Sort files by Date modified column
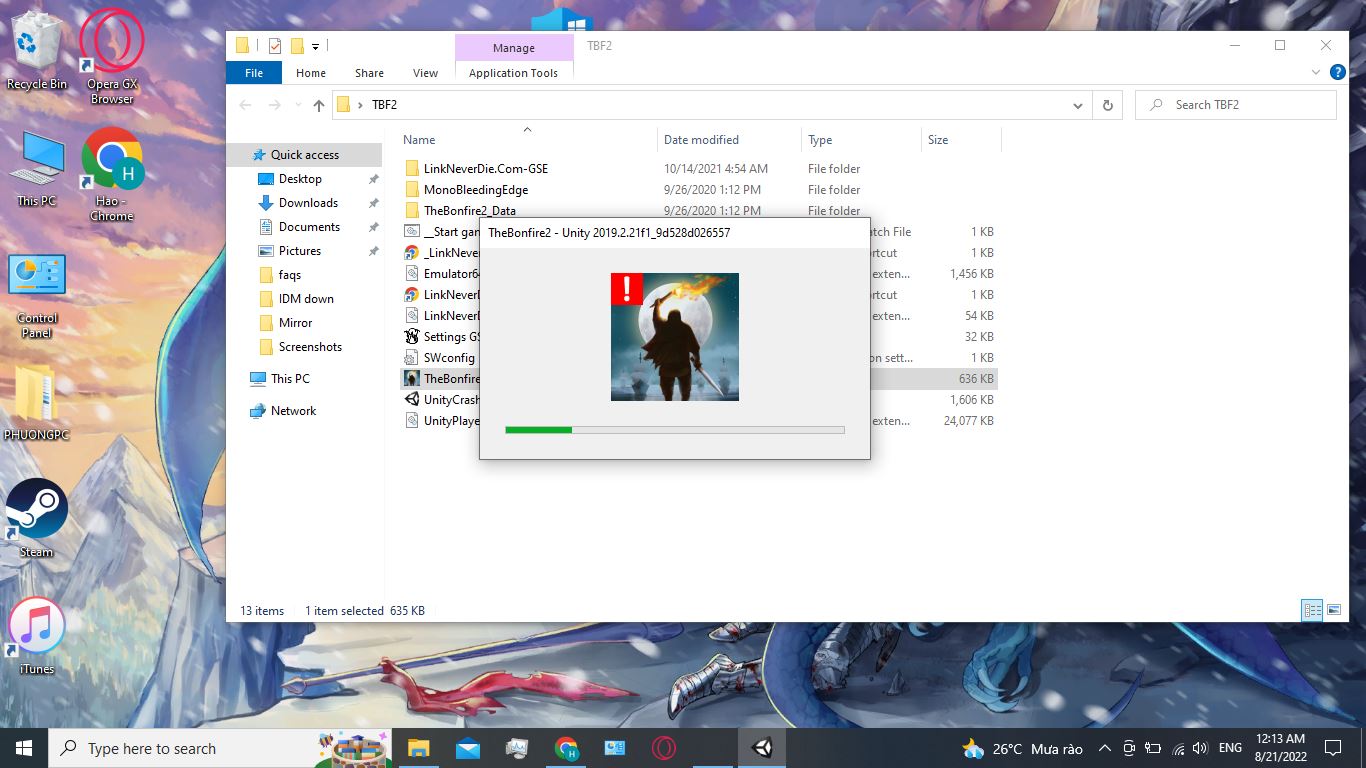 701,140
